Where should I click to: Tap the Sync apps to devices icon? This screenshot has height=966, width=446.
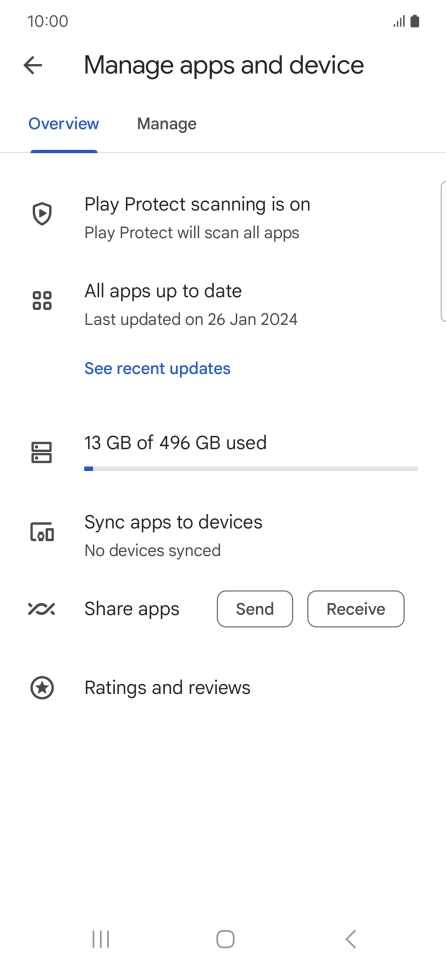tap(42, 532)
